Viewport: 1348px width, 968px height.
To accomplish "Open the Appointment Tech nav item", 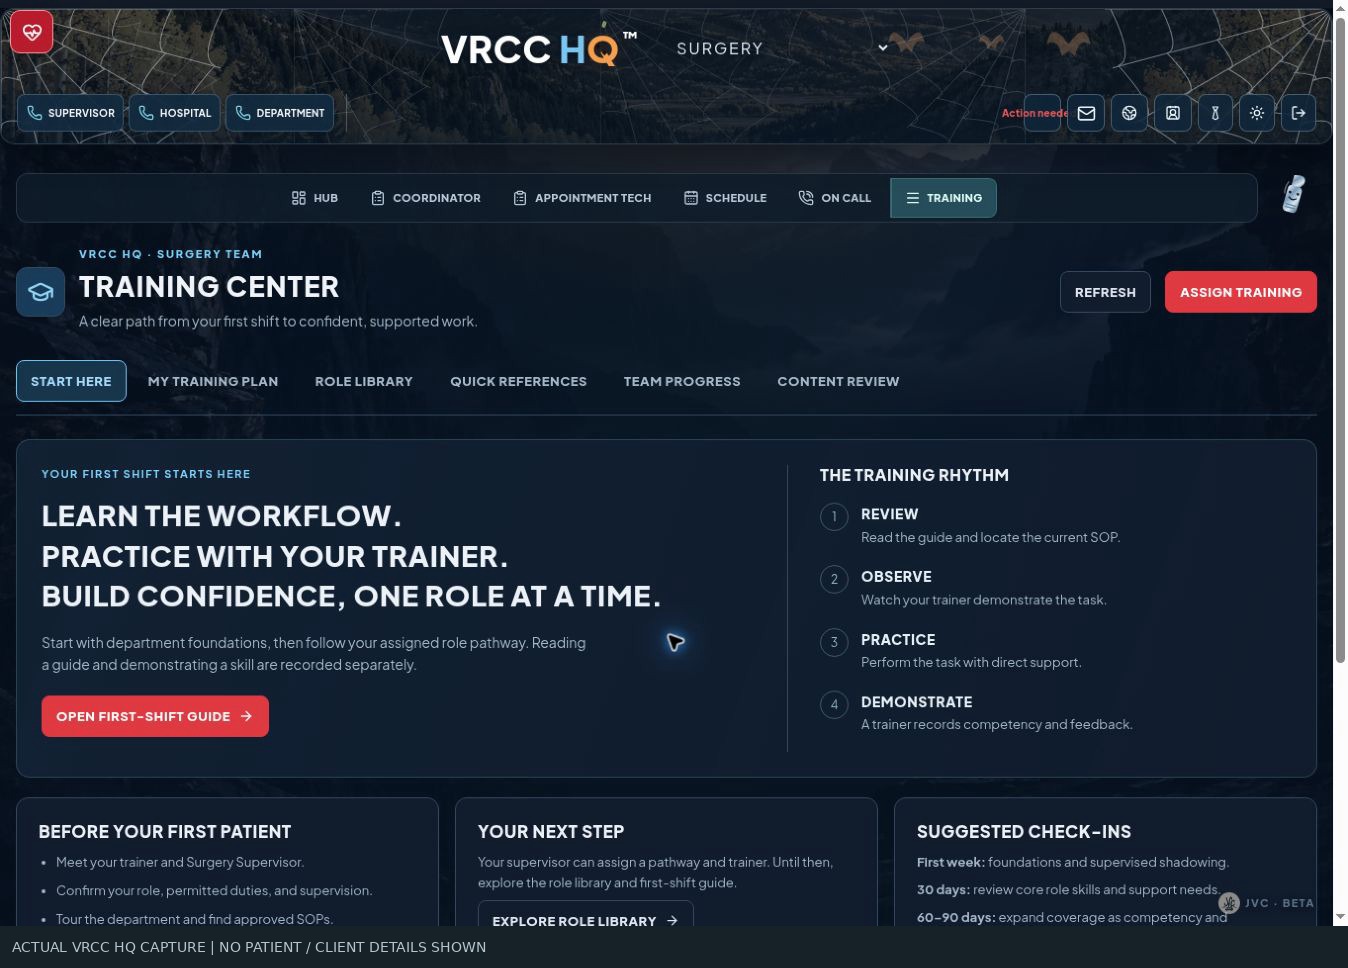I will click(582, 198).
